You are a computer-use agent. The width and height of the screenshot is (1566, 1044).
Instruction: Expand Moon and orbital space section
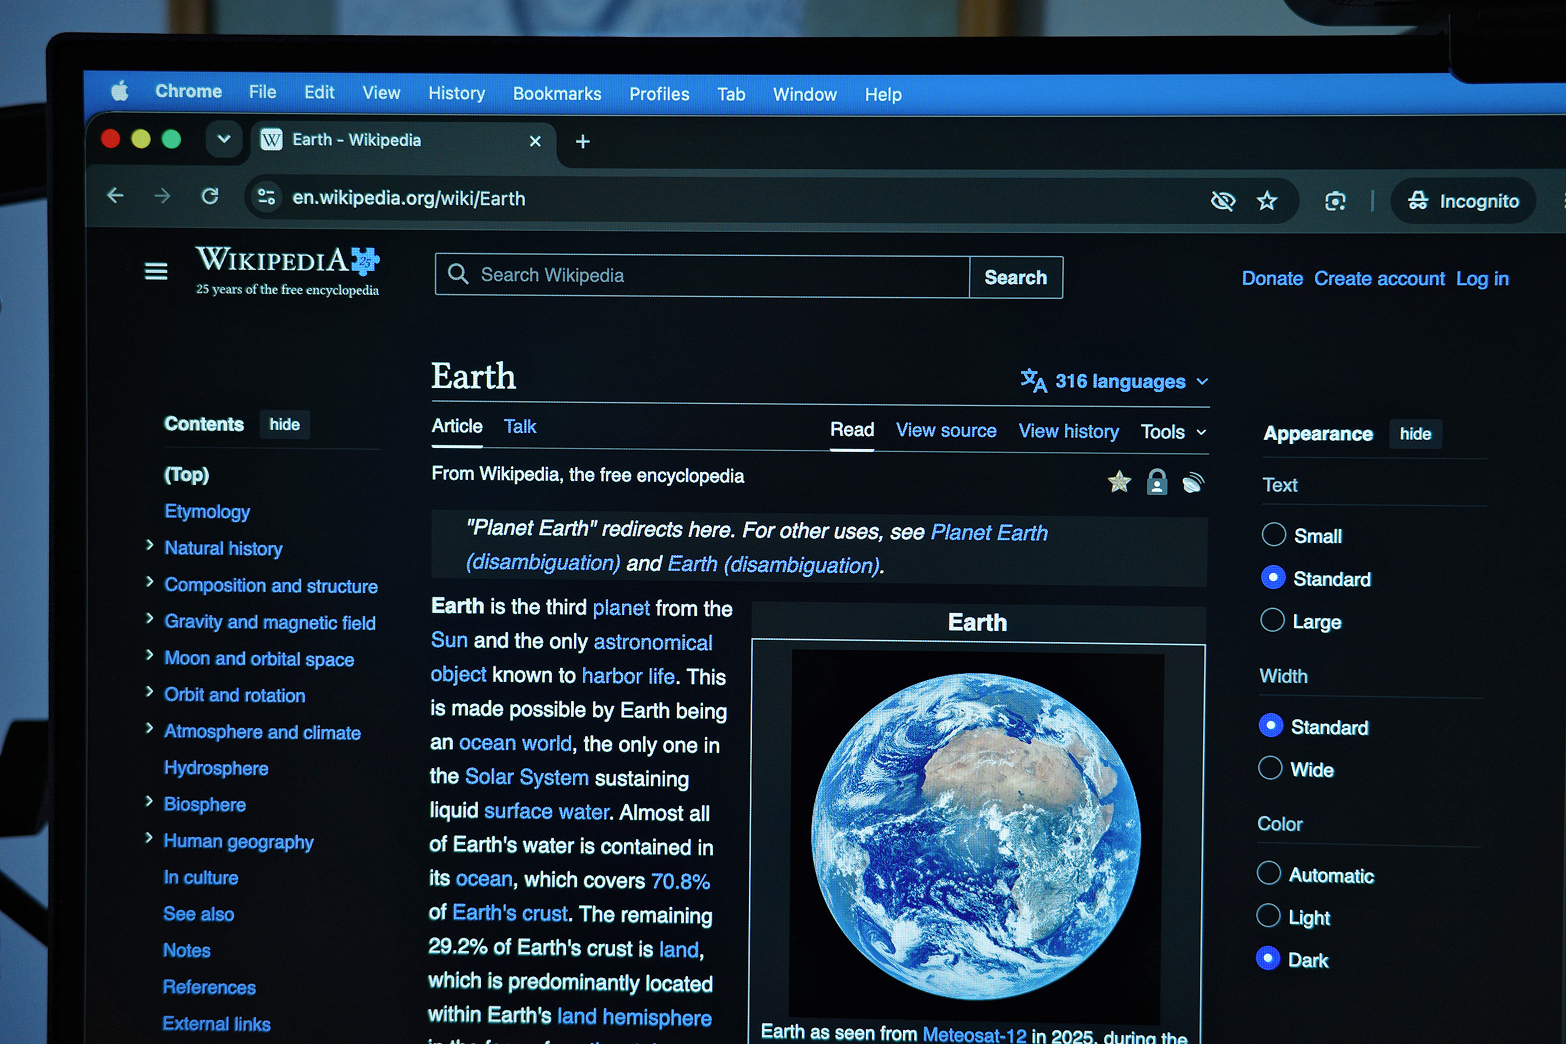(149, 655)
